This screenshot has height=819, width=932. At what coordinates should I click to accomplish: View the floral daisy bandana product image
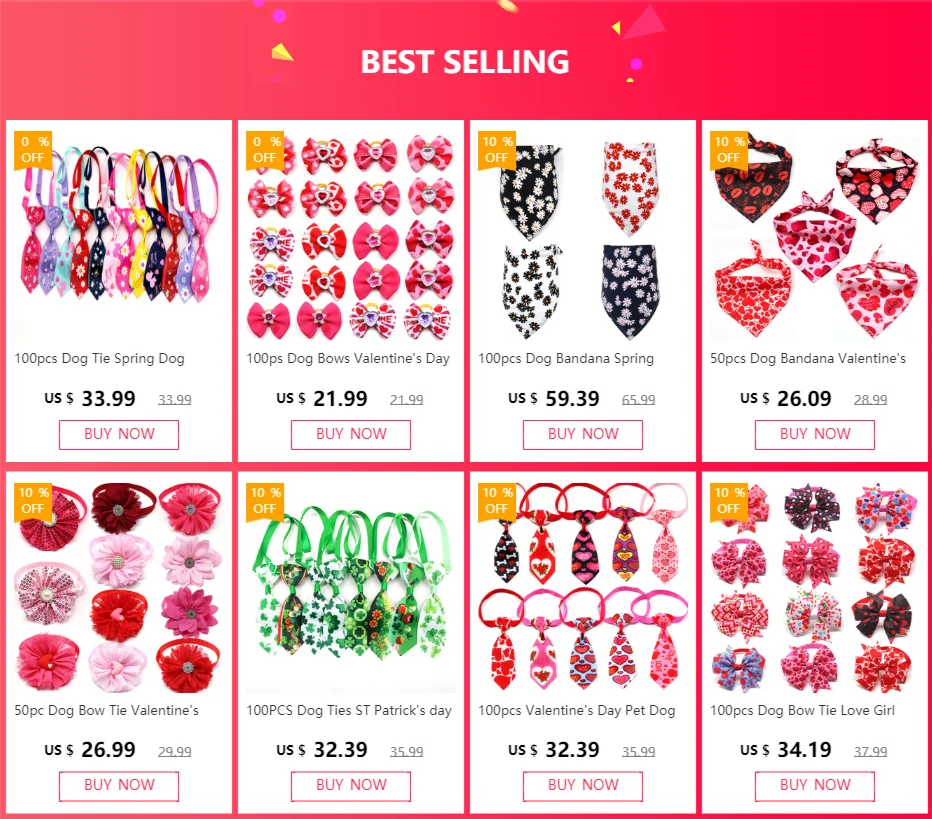click(582, 236)
